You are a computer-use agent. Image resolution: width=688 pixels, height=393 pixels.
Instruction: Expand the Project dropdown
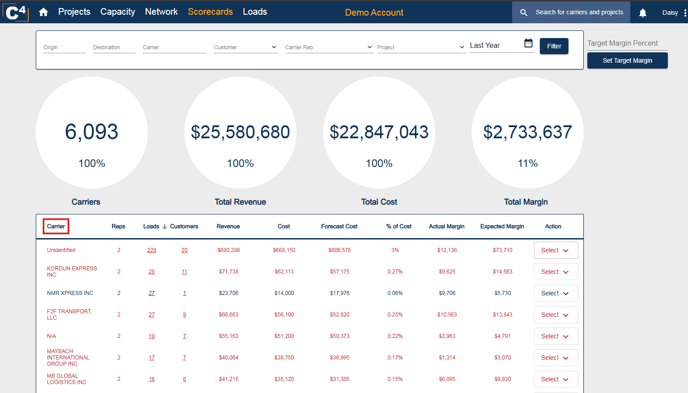(x=421, y=47)
